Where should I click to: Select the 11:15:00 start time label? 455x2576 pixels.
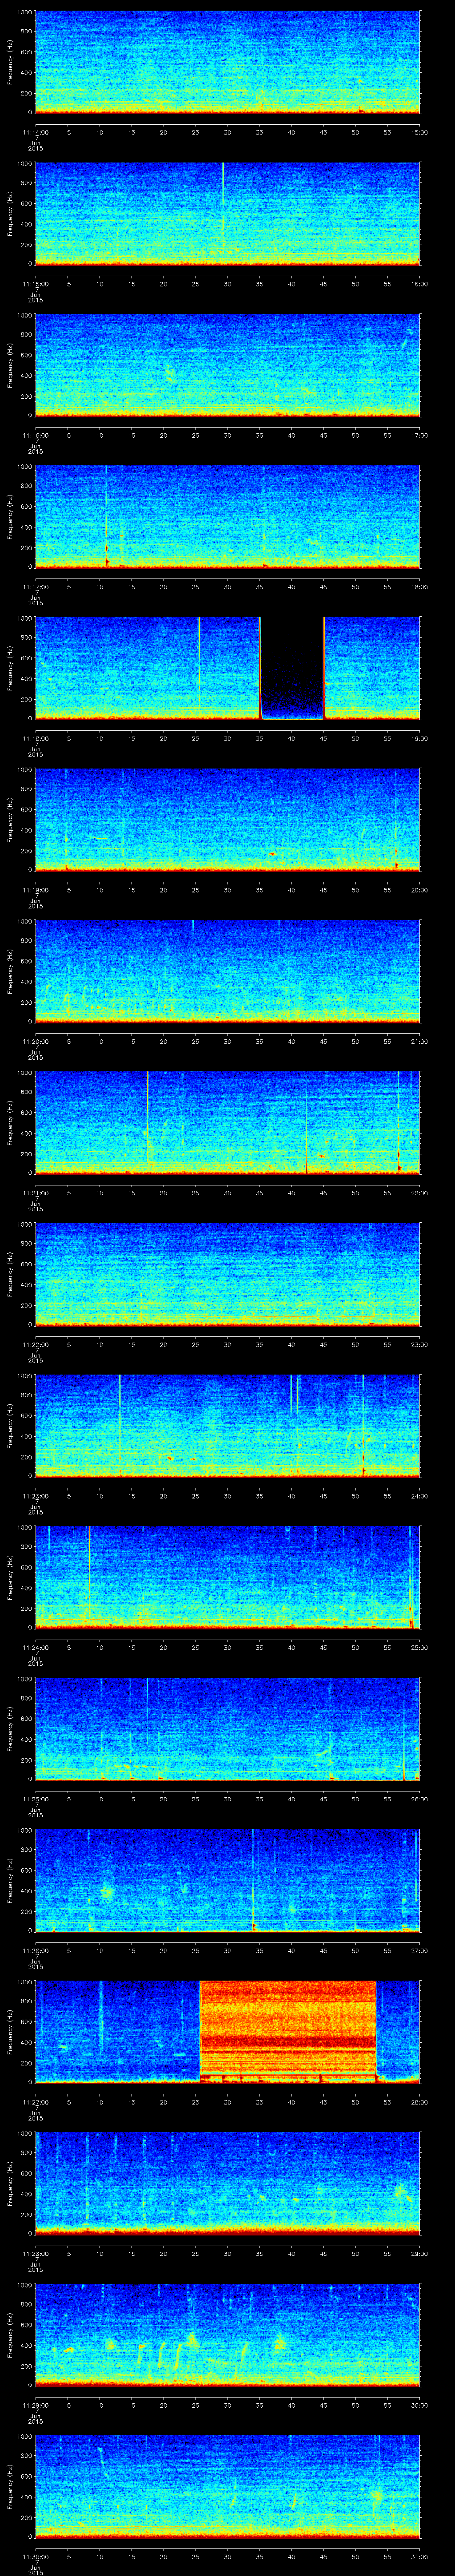pyautogui.click(x=35, y=284)
